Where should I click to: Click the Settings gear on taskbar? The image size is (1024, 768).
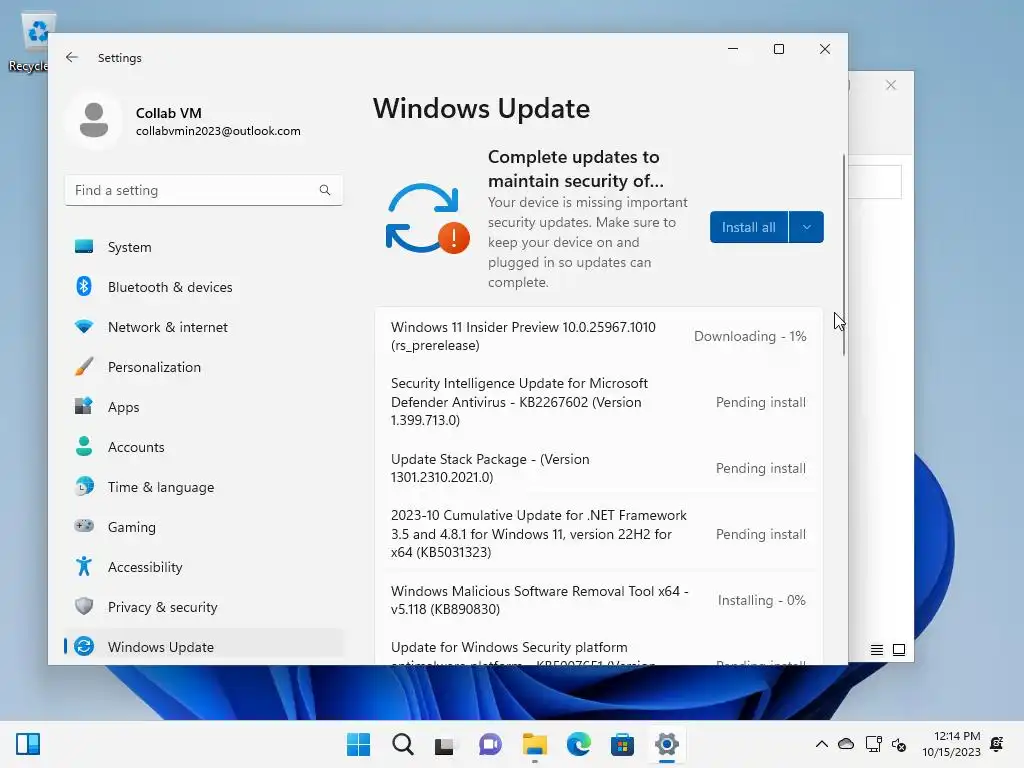666,744
